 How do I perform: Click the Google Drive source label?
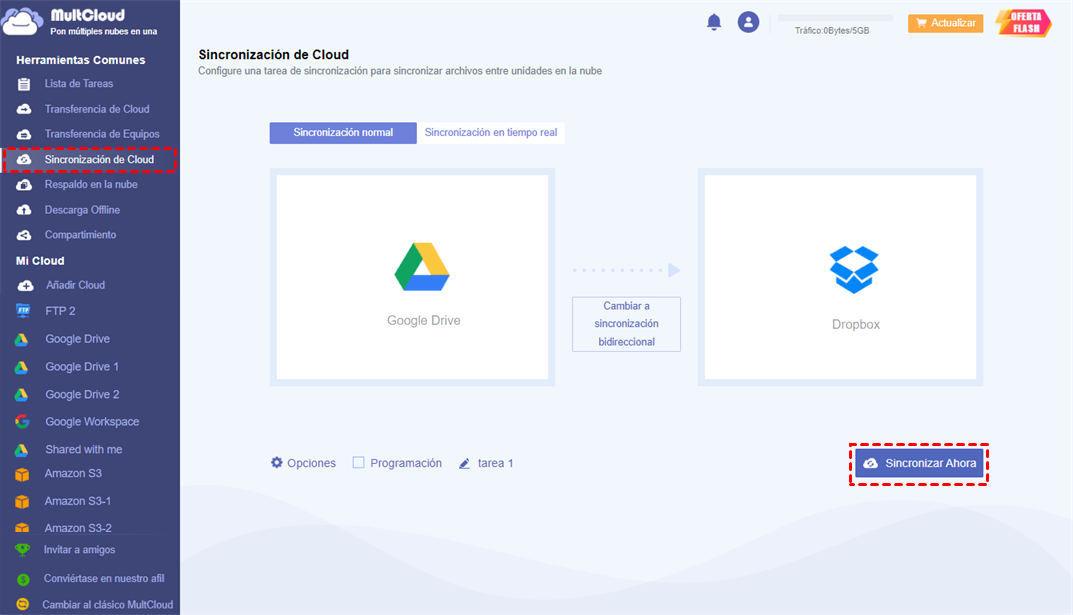pos(424,320)
